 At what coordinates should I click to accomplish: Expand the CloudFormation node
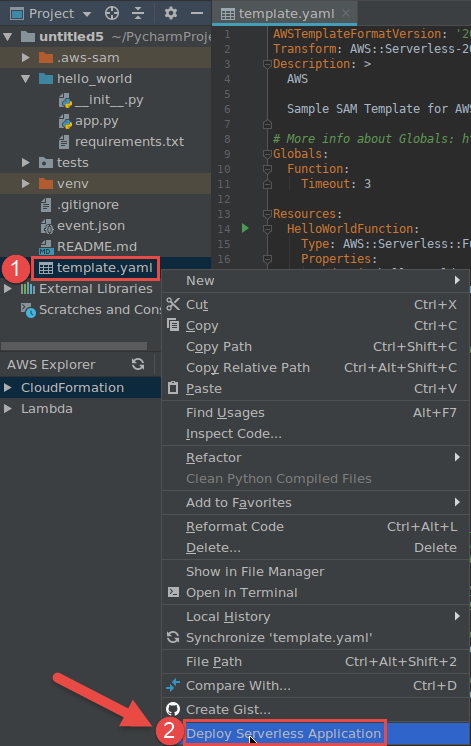(8, 388)
